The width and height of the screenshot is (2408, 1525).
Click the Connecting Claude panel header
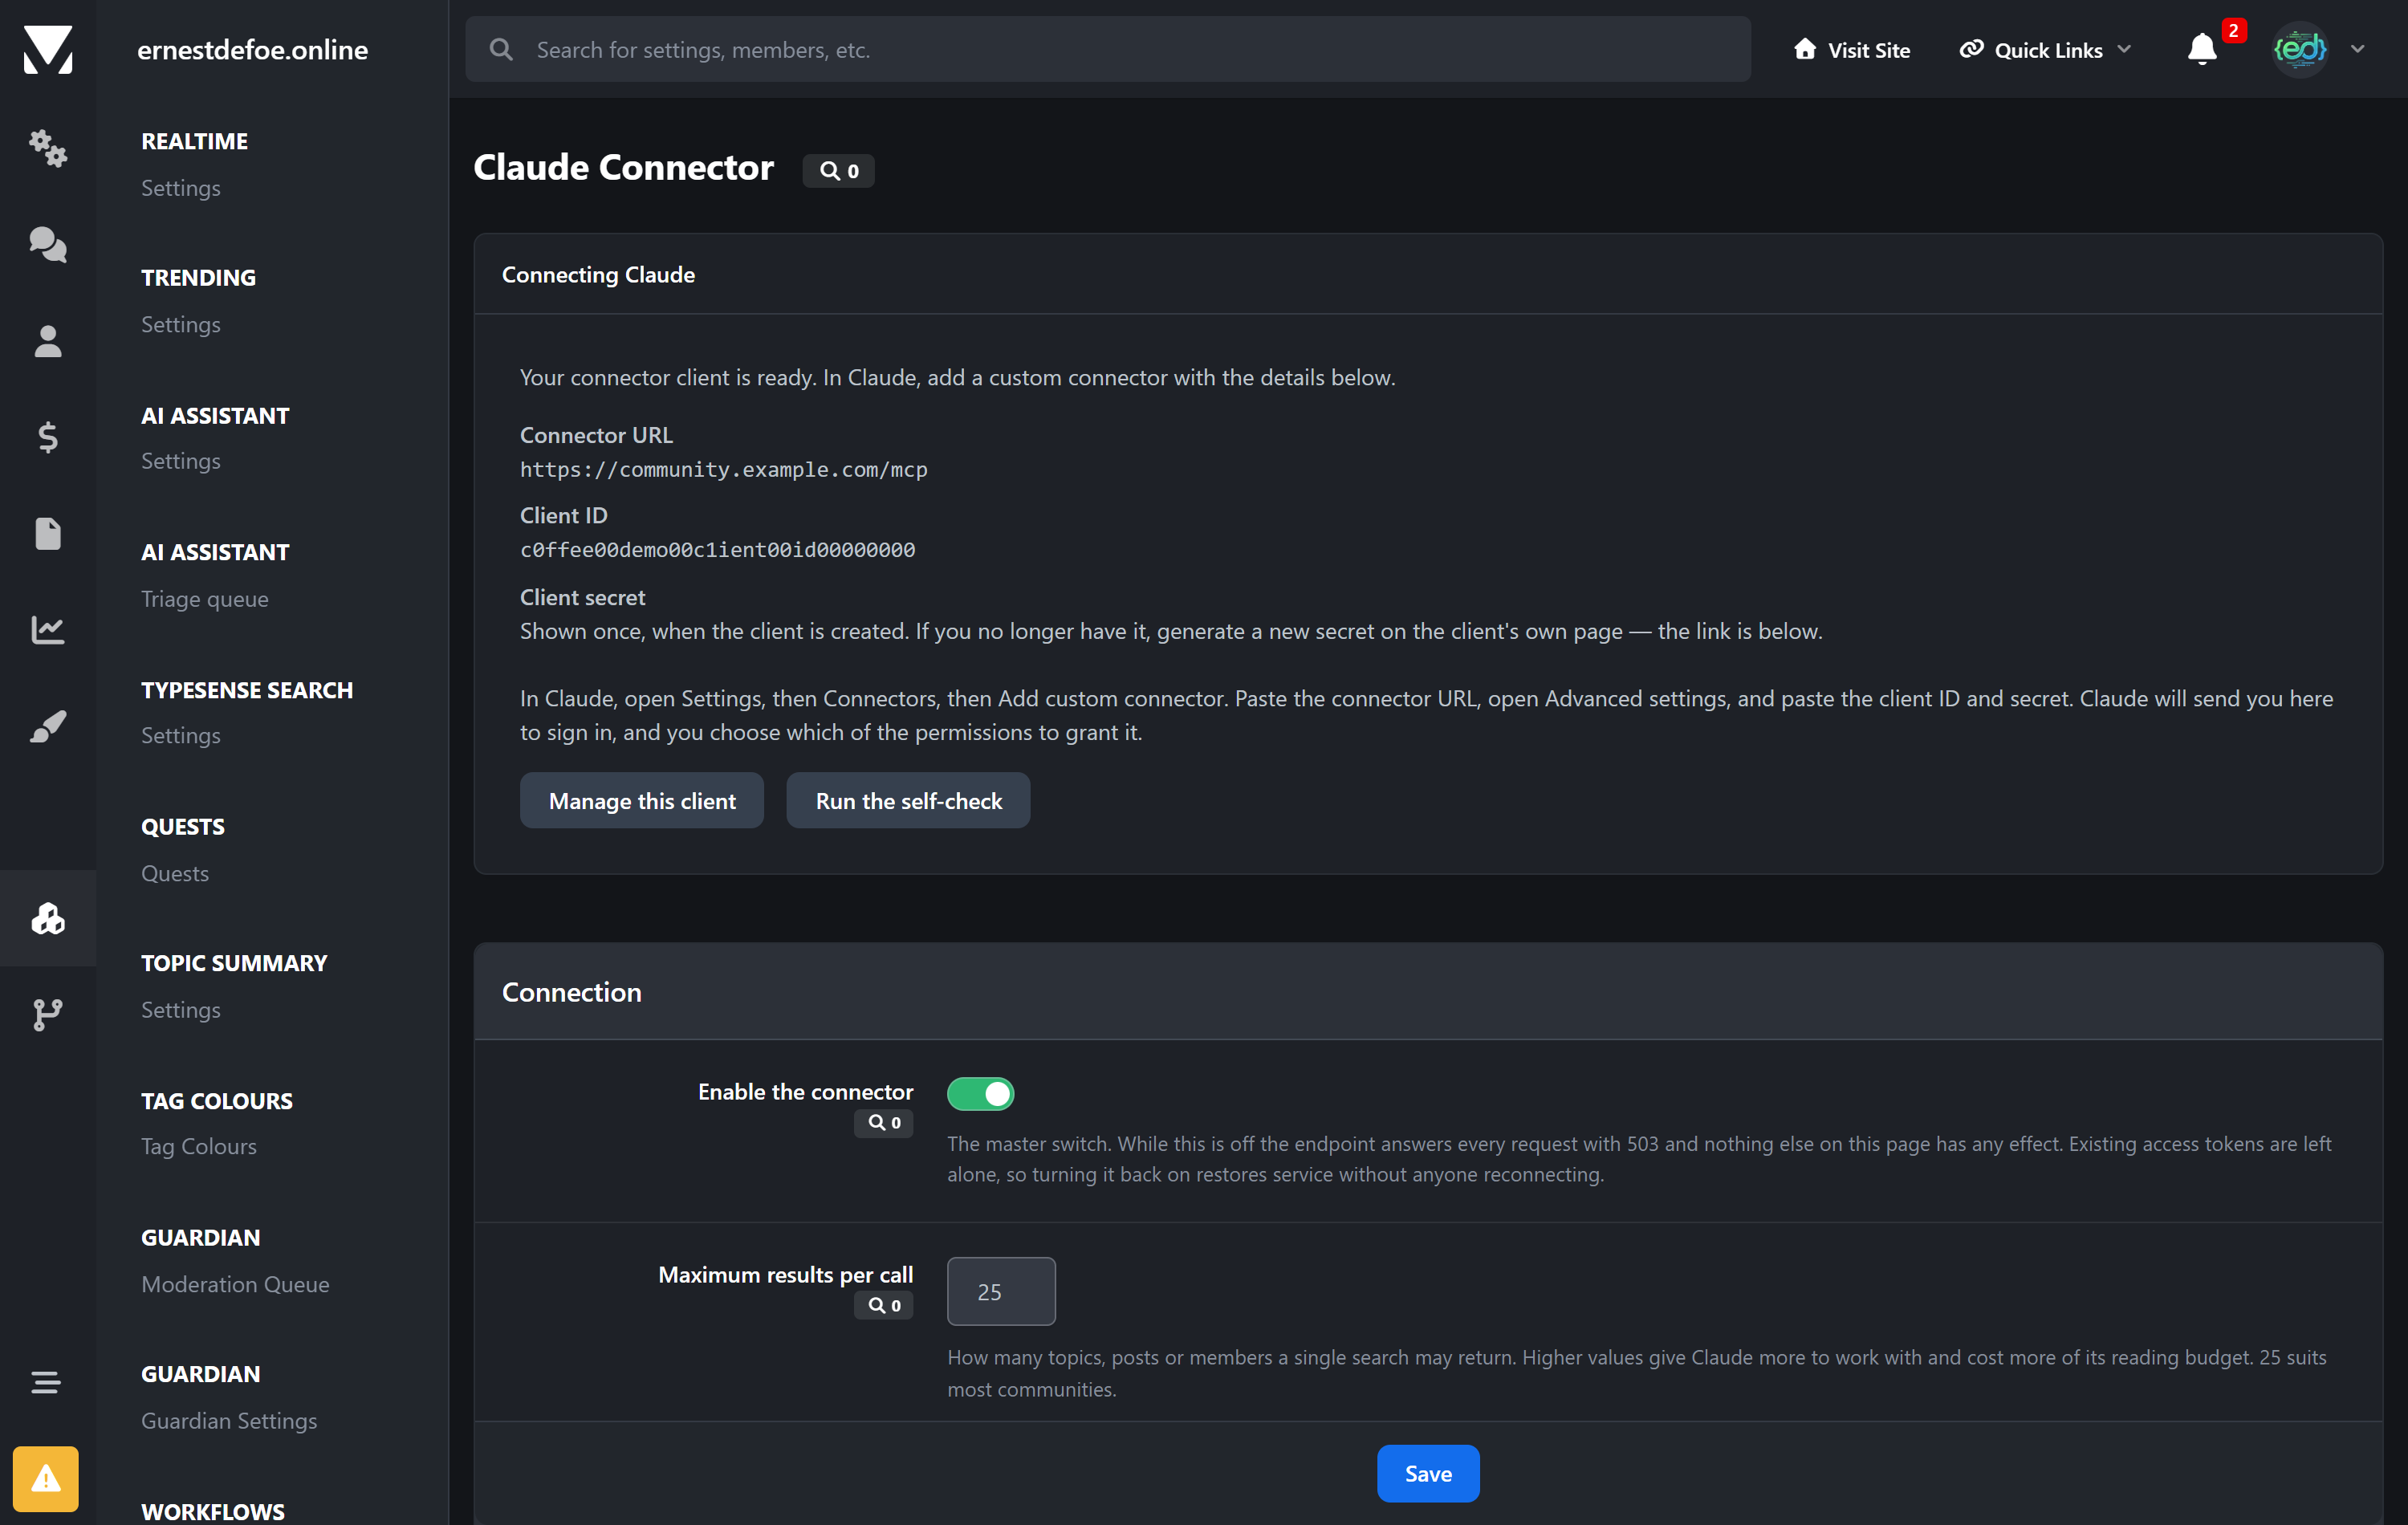click(x=1428, y=274)
